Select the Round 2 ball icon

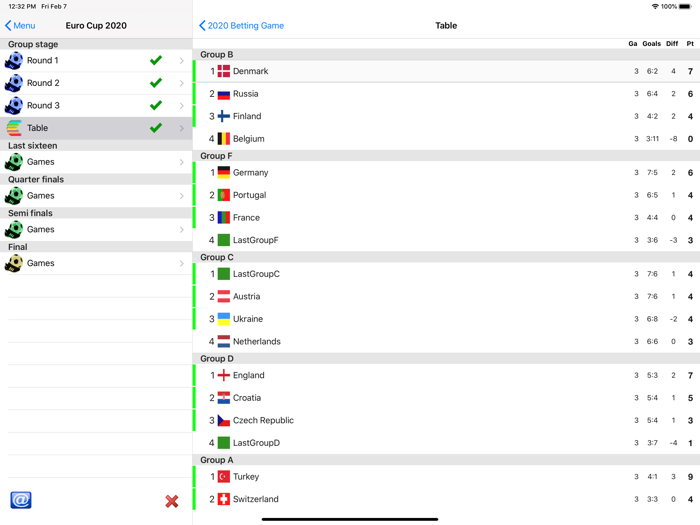[x=14, y=83]
